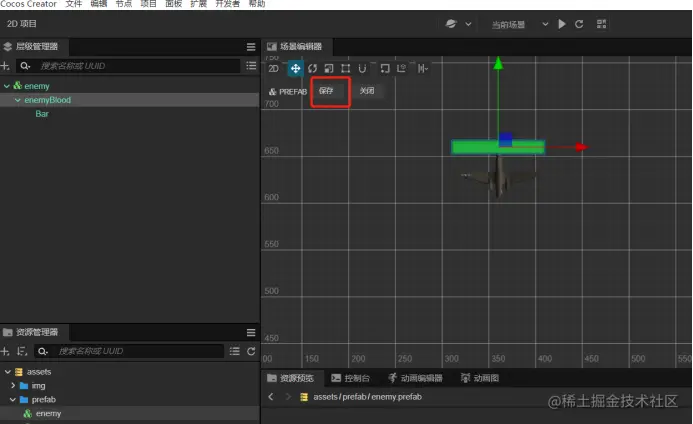The width and height of the screenshot is (693, 424).
Task: Switch to the 动画编辑器 tab
Action: click(415, 378)
